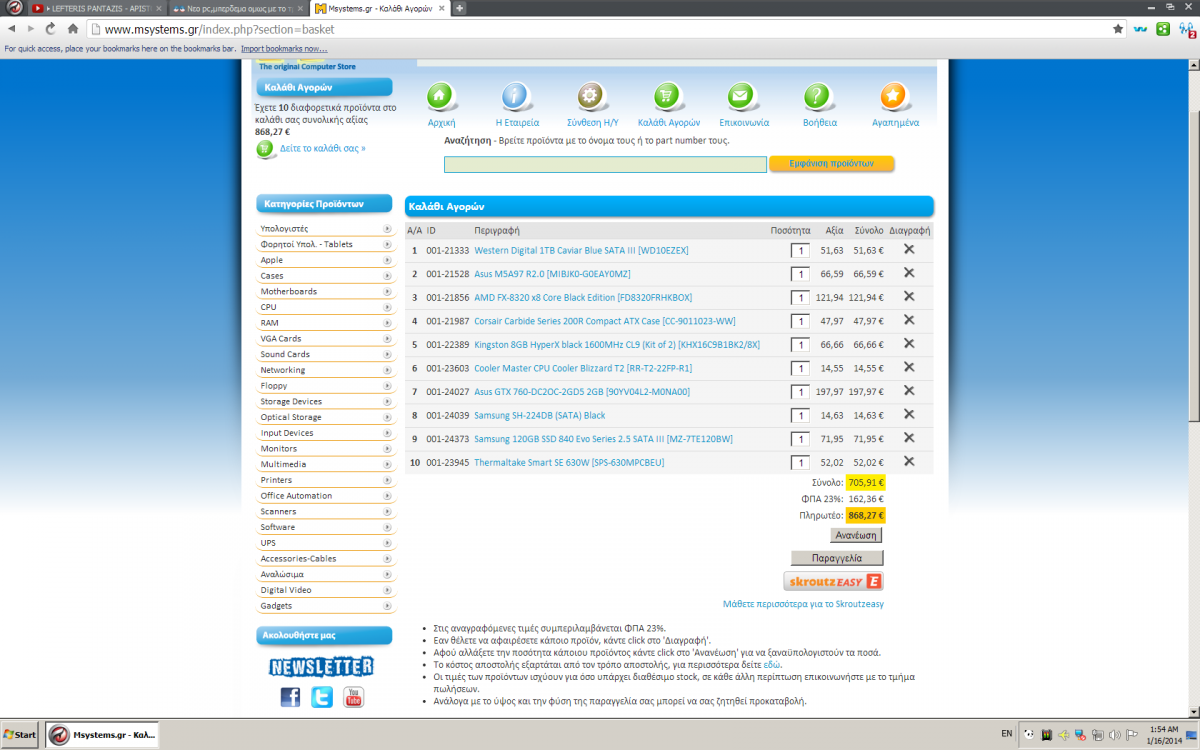Click the Ανανέωση refresh button

pyautogui.click(x=856, y=535)
